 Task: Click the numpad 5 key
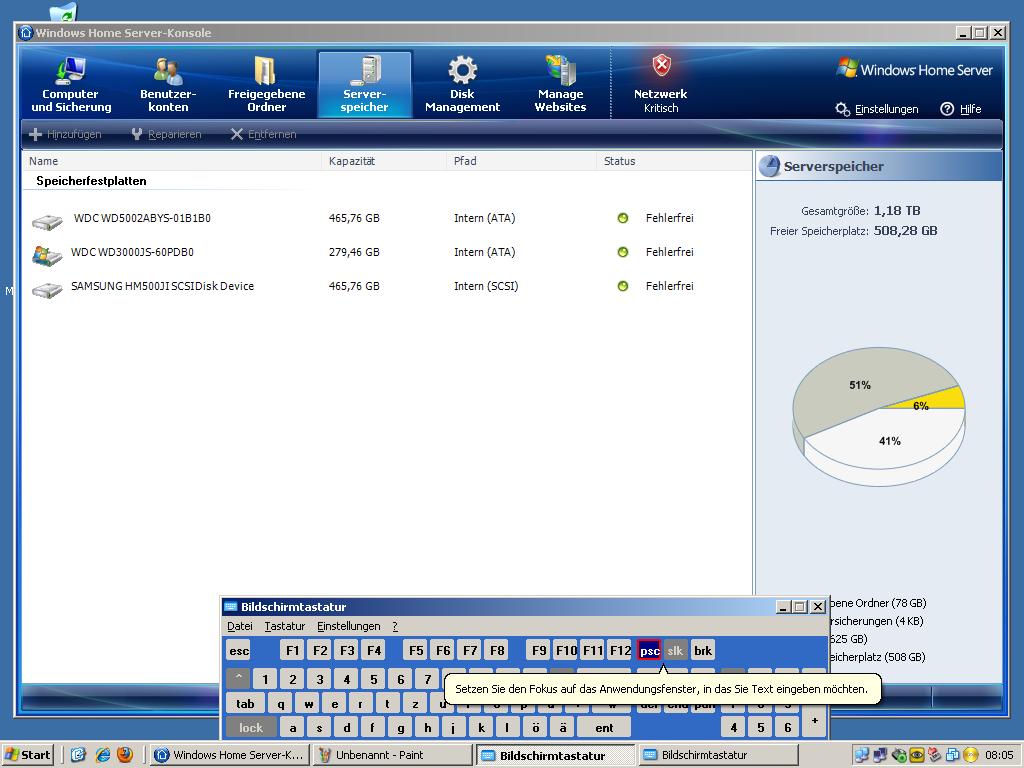tap(760, 727)
